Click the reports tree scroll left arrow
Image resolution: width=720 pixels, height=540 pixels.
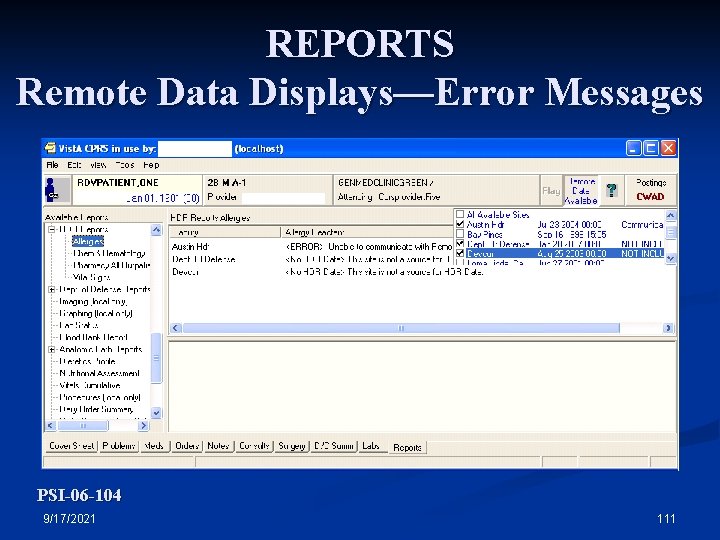(x=51, y=426)
